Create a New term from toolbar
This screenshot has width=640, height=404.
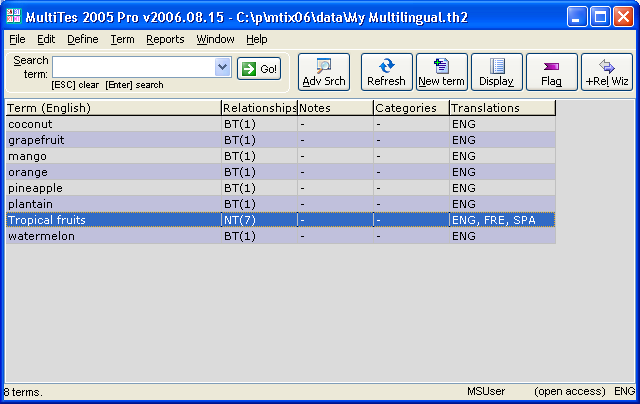coord(441,72)
